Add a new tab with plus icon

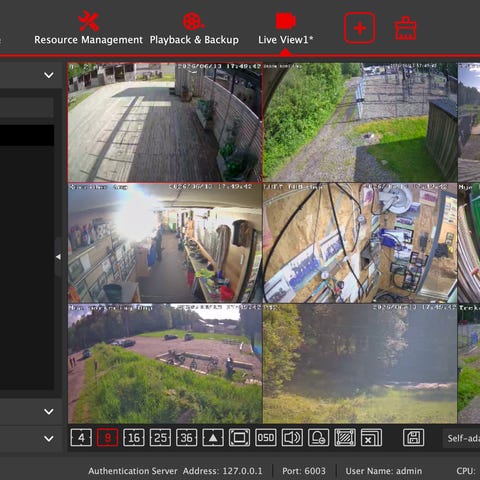(360, 28)
